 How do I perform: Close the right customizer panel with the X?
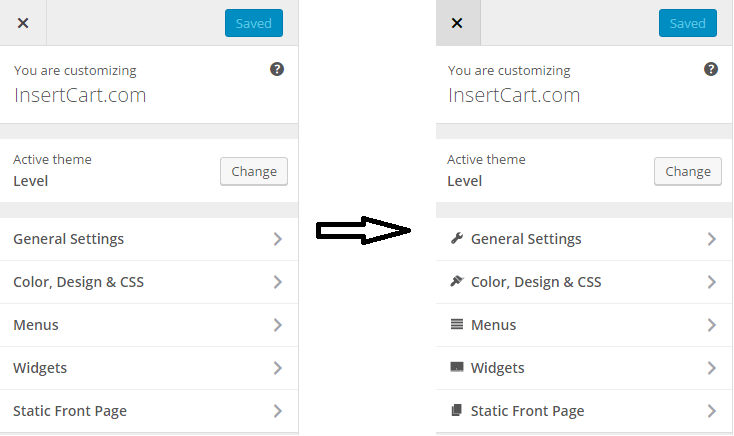(457, 23)
